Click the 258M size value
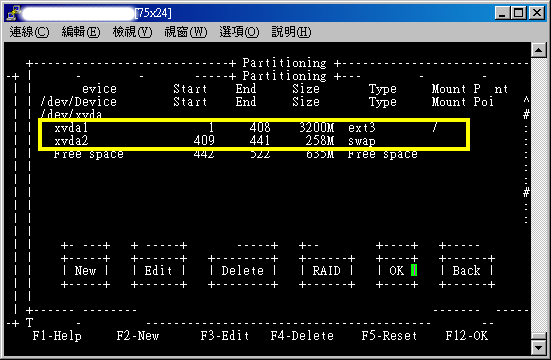Viewport: 551px width, 360px height. (x=320, y=141)
